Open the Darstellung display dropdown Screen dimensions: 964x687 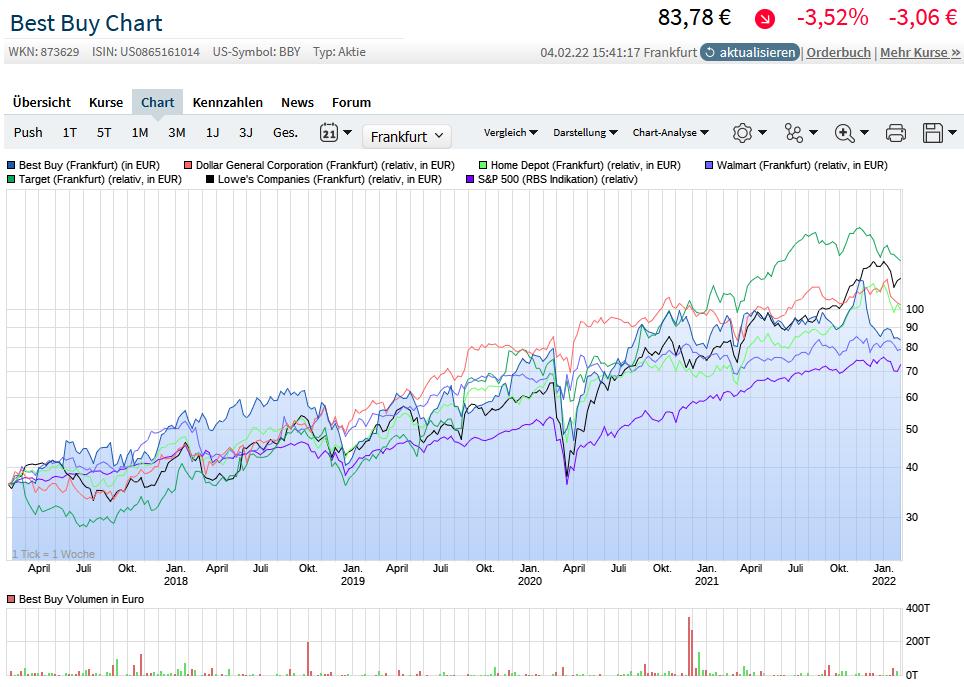click(x=585, y=132)
